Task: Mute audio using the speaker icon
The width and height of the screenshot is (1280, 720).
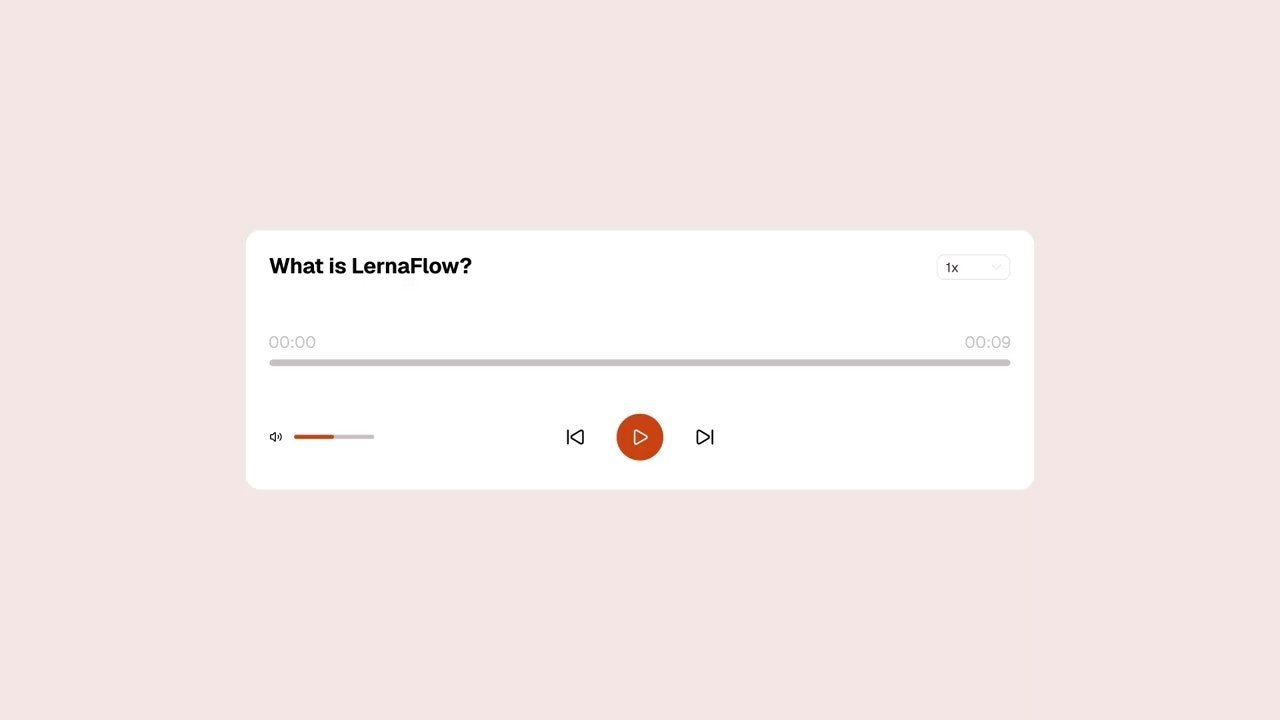Action: (276, 437)
